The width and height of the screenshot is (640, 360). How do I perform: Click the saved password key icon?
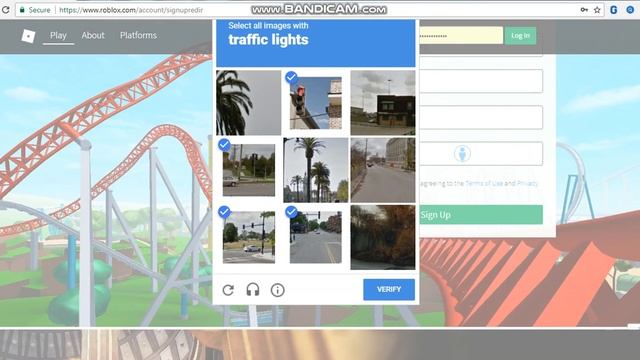click(x=584, y=10)
